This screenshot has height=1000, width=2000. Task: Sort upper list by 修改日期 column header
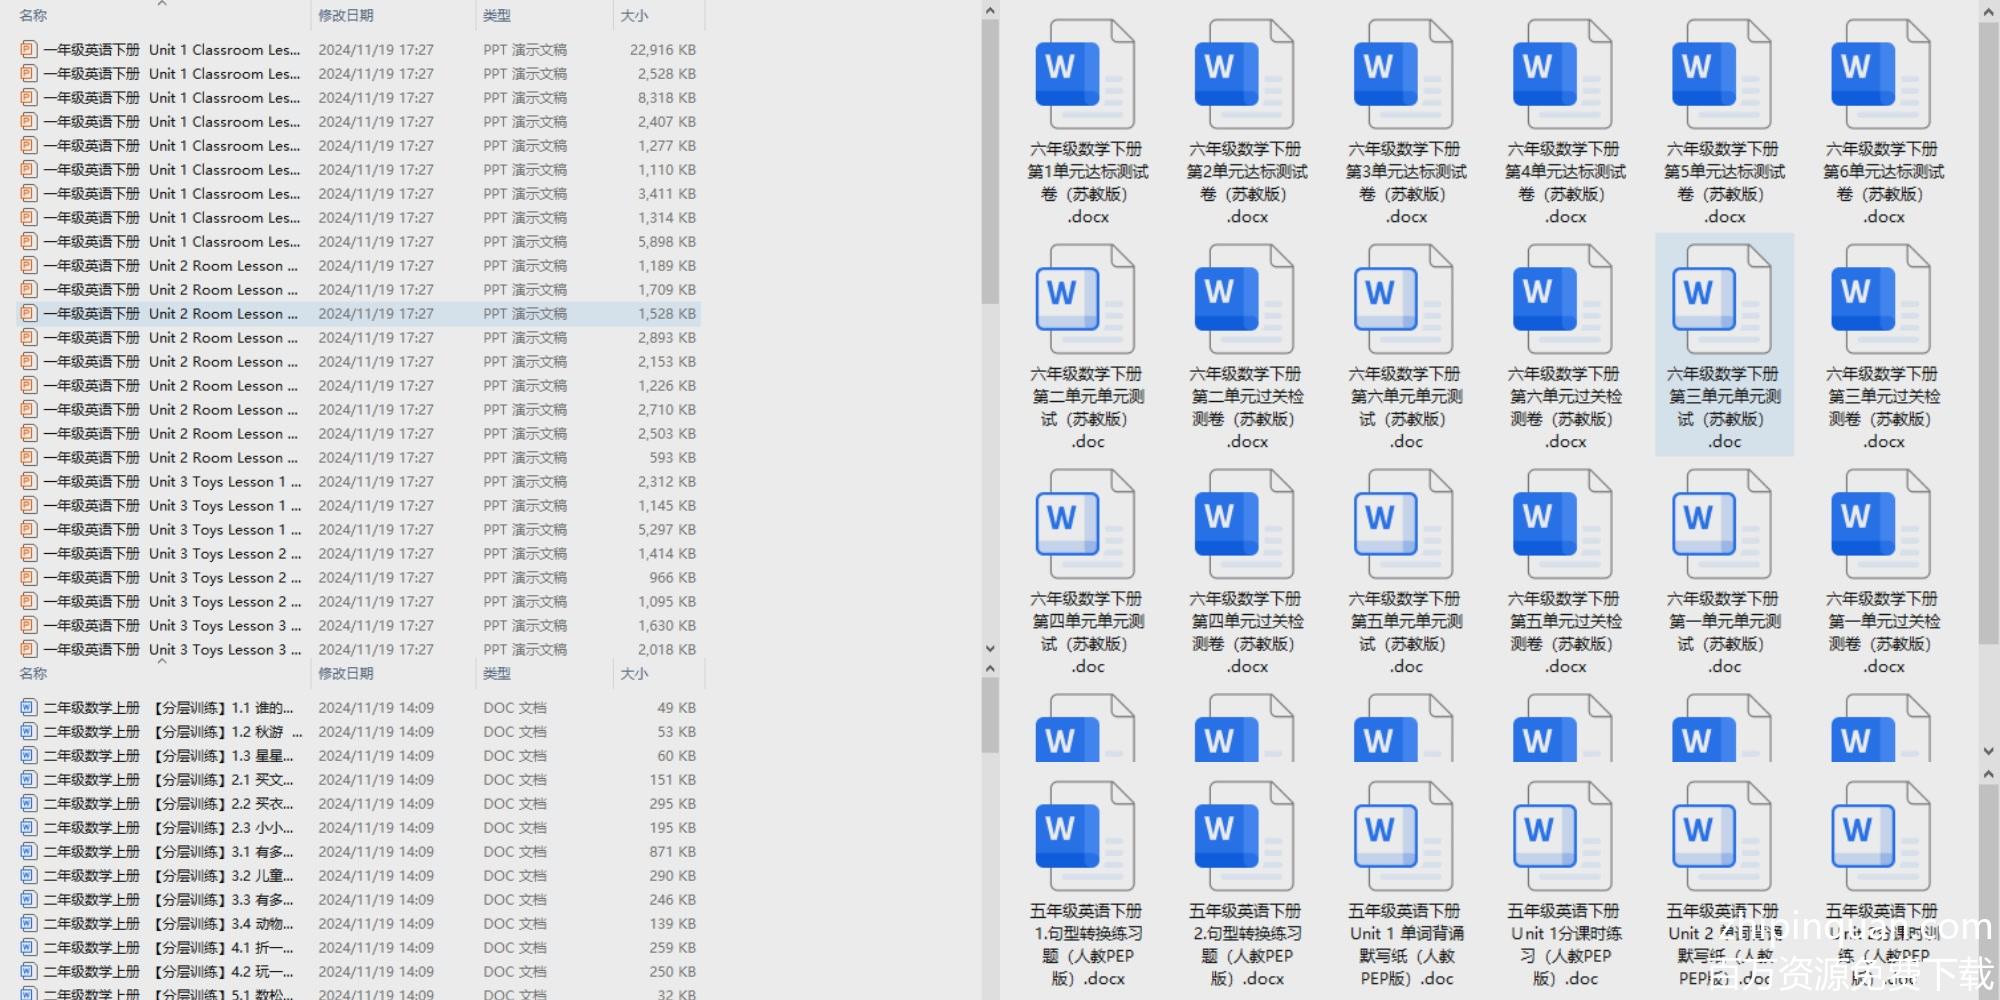[x=346, y=15]
